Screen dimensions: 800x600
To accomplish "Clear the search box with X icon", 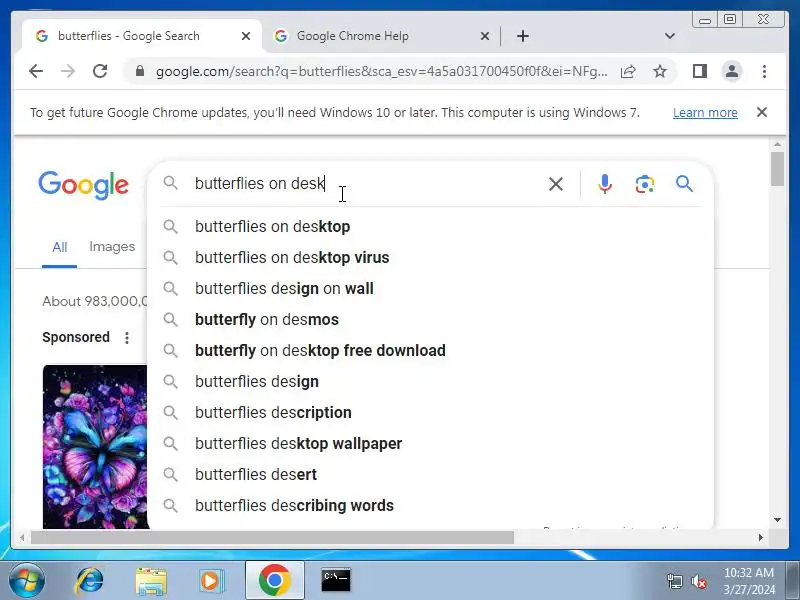I will 556,184.
